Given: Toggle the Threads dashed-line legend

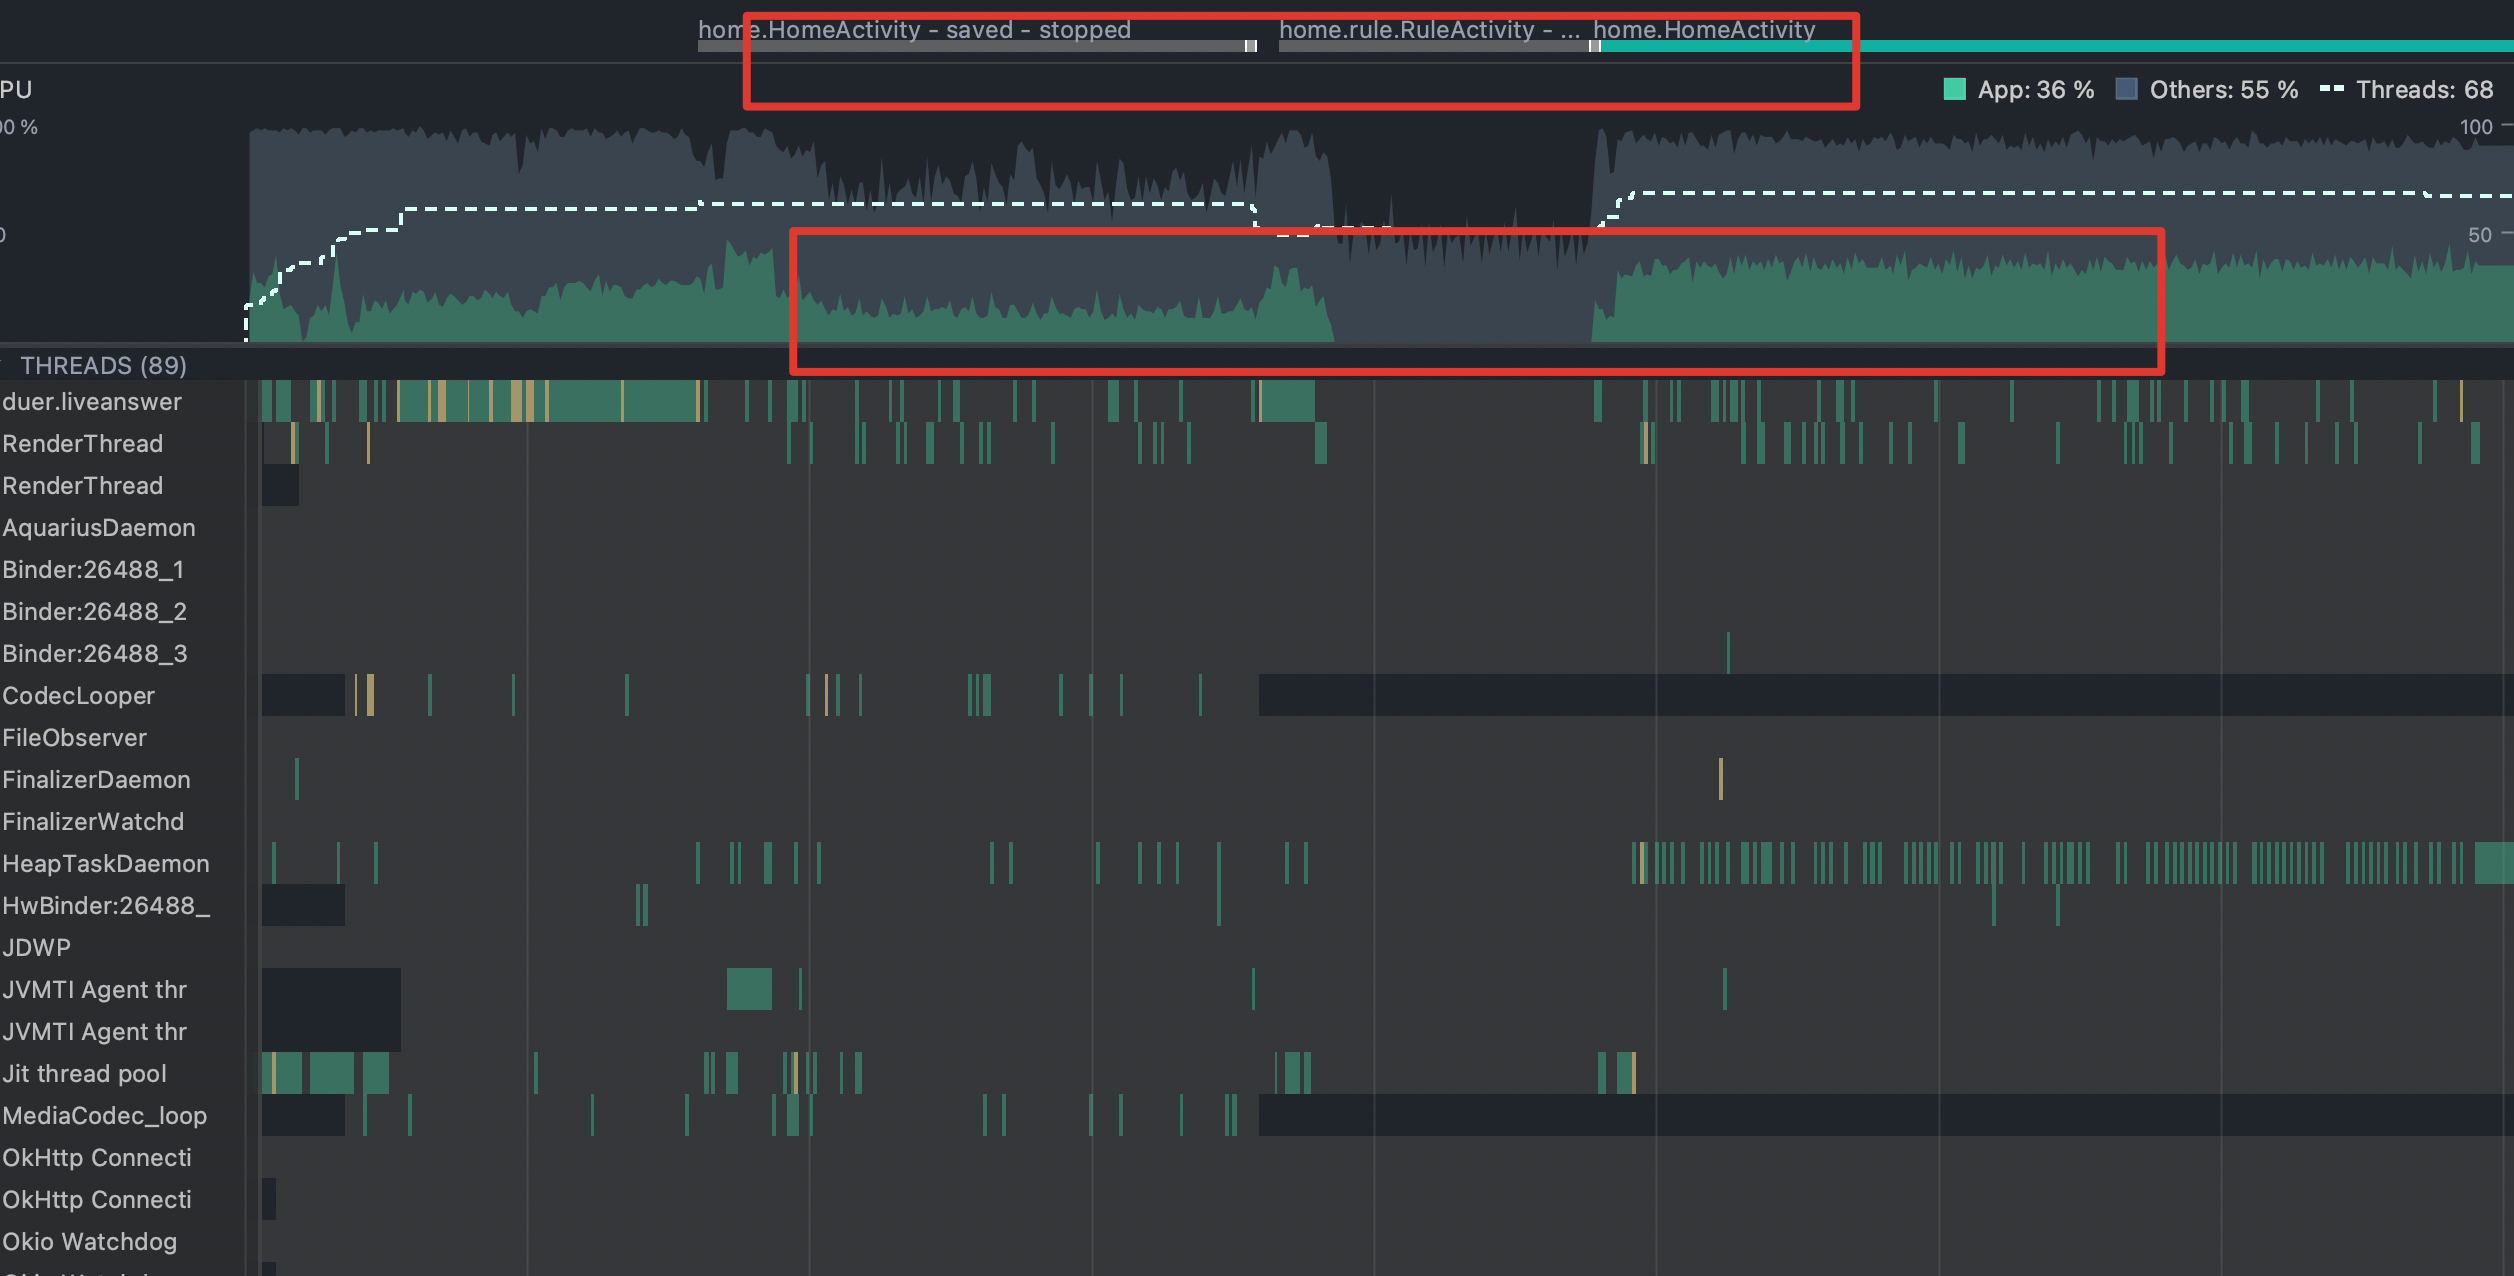Looking at the screenshot, I should click(2334, 89).
